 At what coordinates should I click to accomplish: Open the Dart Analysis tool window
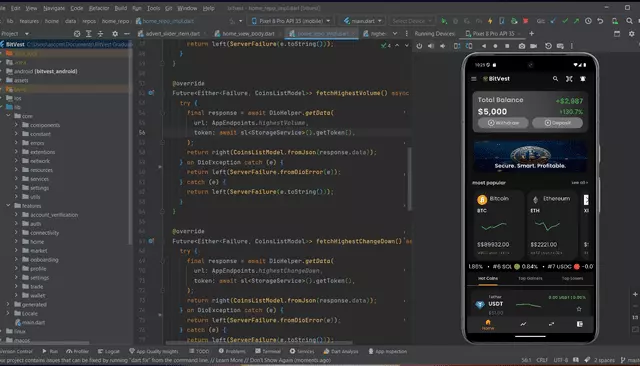click(x=340, y=351)
